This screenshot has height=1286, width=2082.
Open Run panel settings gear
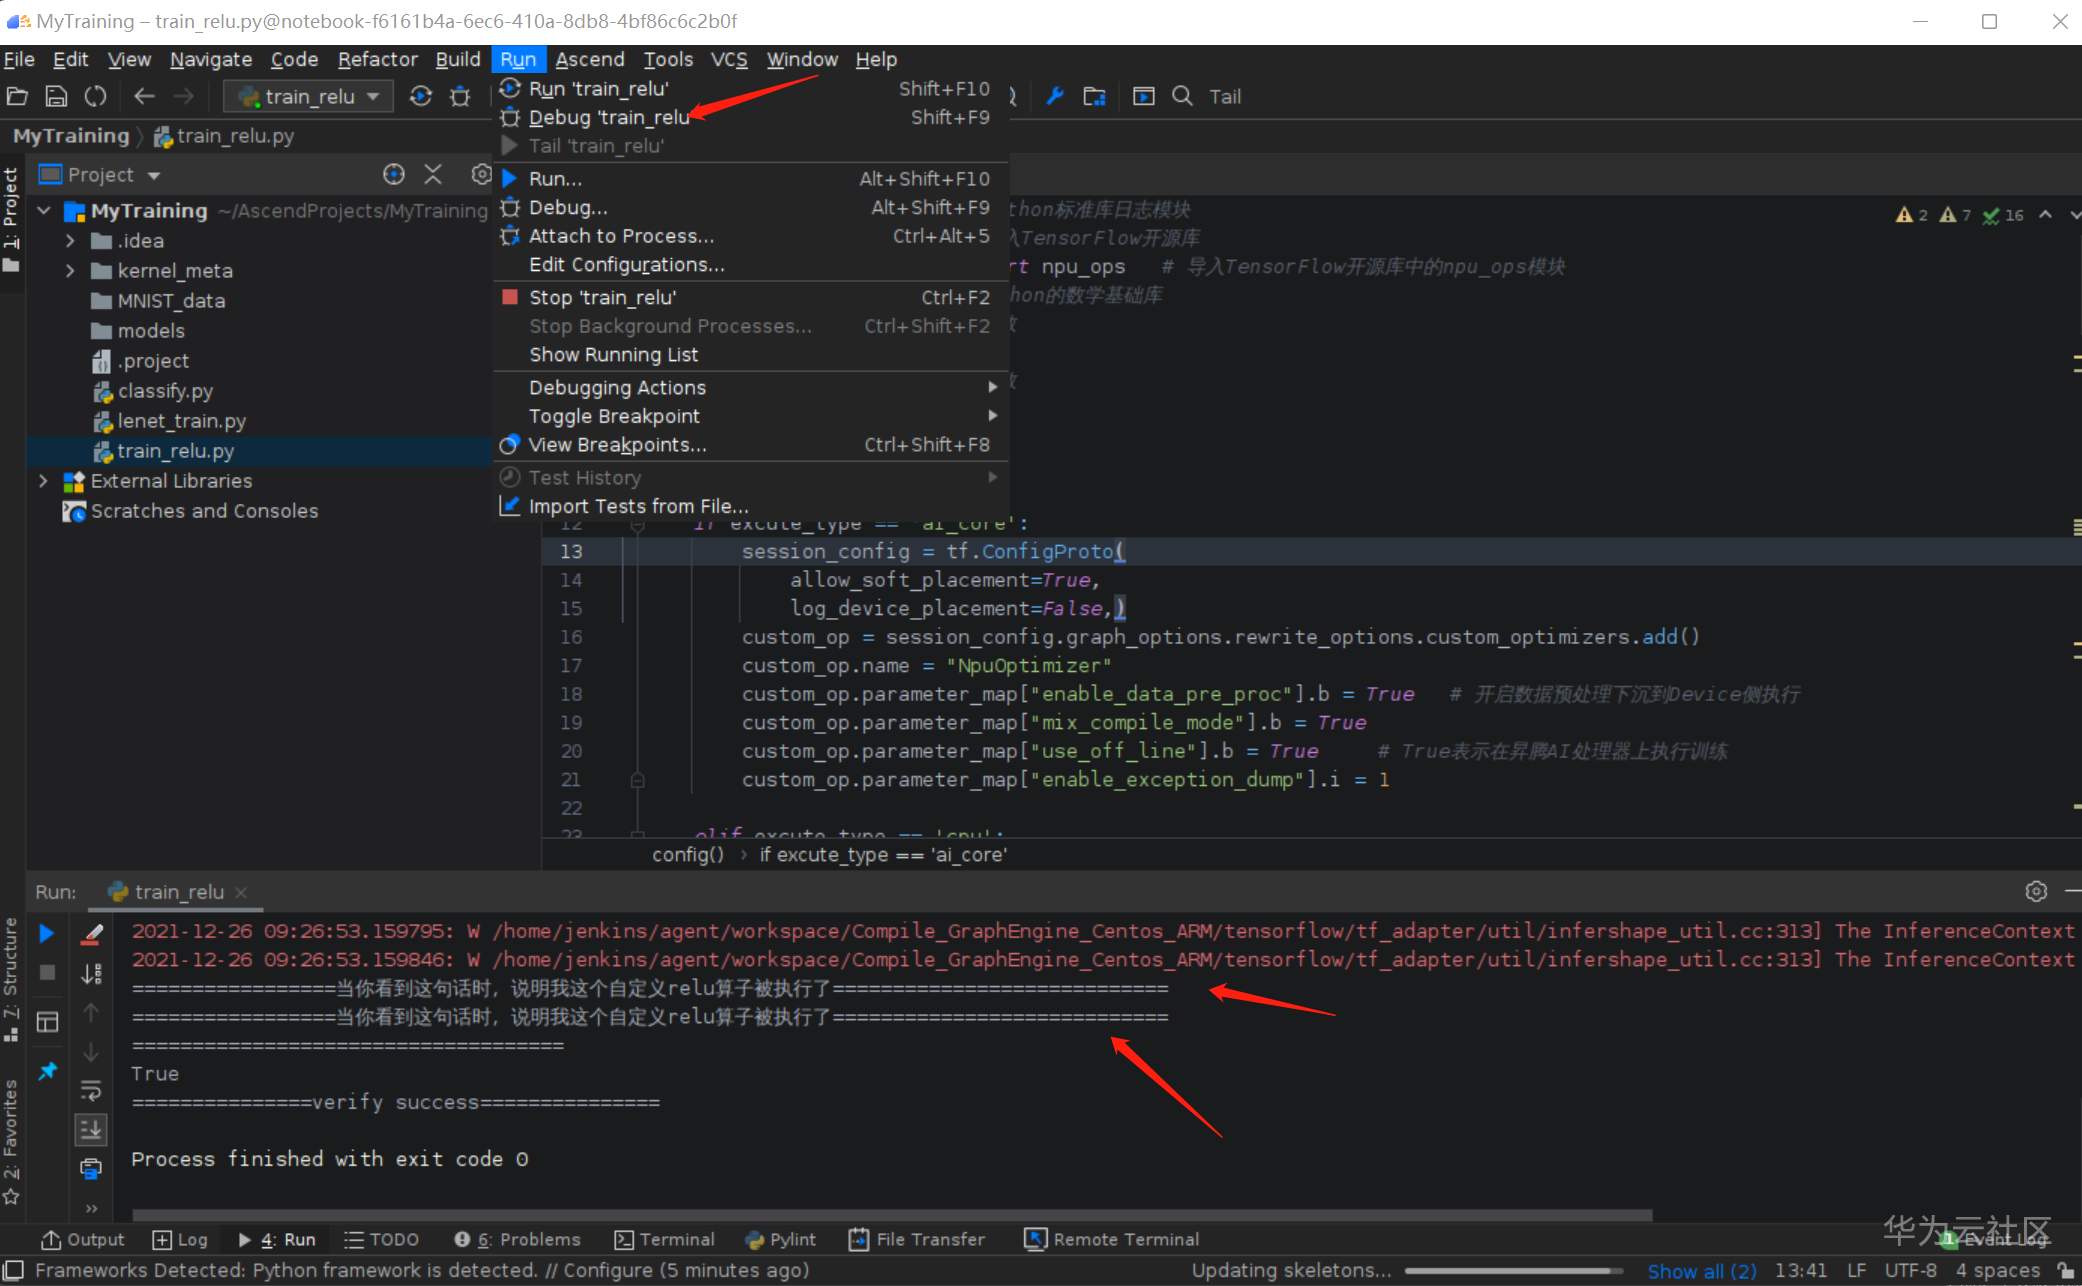click(x=2036, y=891)
